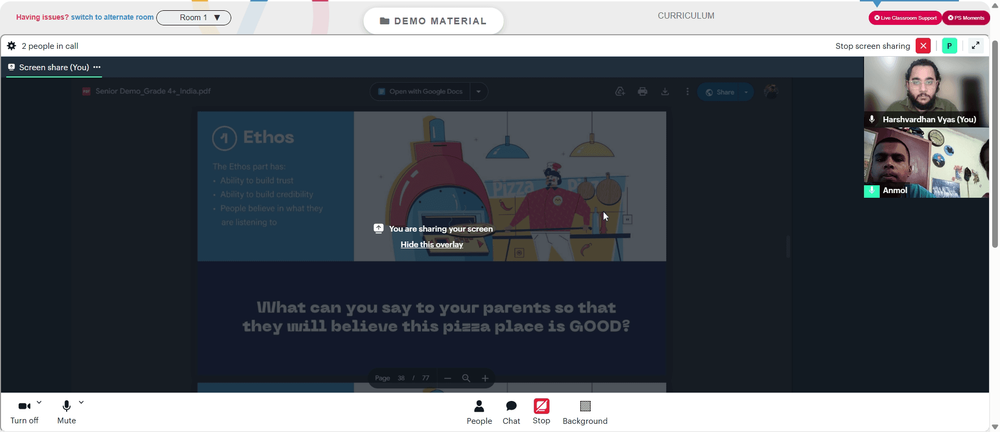Stop sharing via the Stop button

(x=541, y=412)
